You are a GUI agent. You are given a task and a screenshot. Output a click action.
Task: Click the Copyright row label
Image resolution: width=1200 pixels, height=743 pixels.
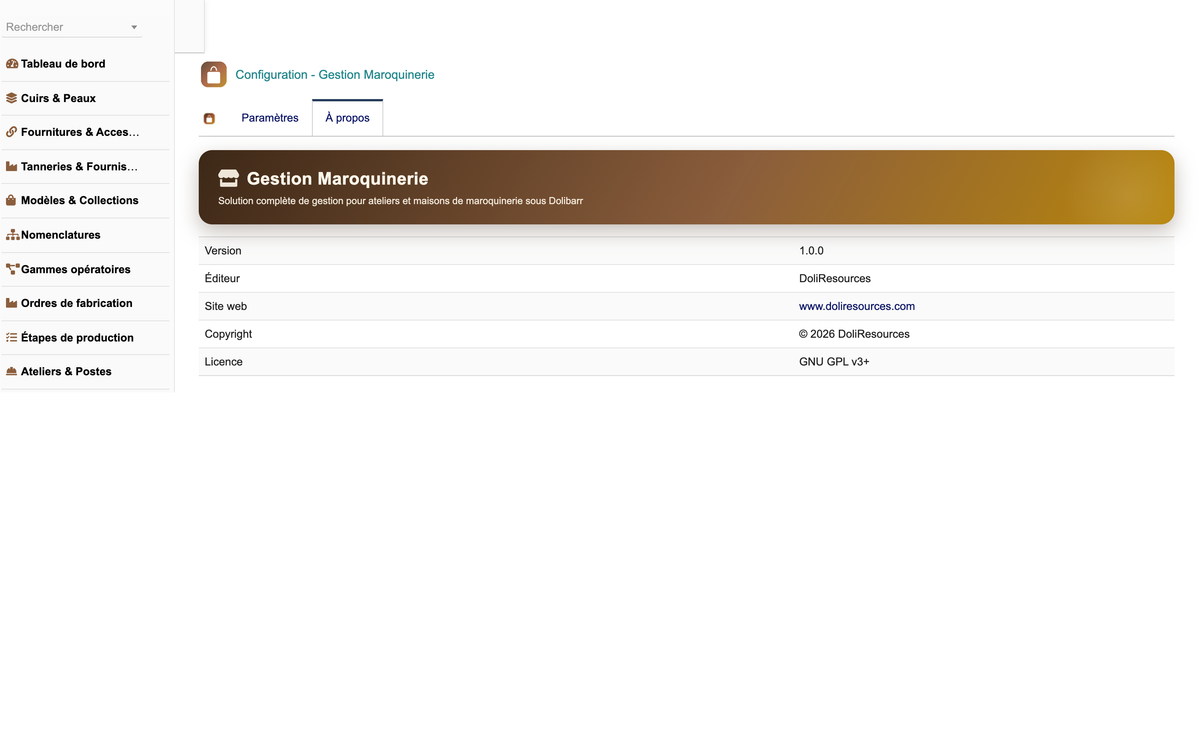tap(228, 334)
